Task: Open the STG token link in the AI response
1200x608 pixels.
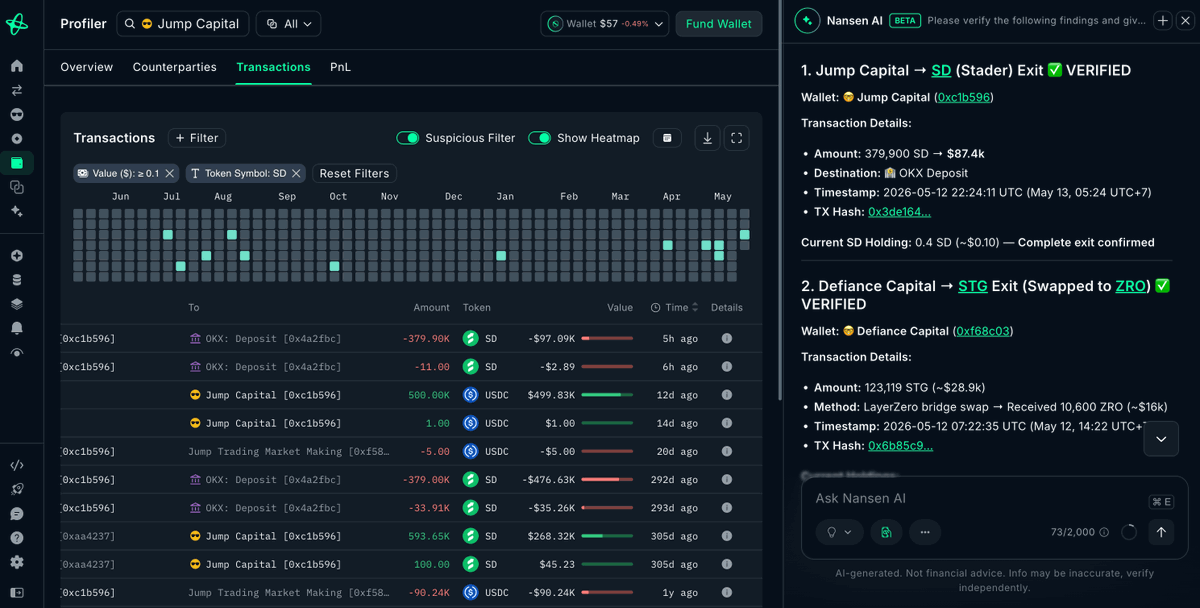Action: [973, 286]
